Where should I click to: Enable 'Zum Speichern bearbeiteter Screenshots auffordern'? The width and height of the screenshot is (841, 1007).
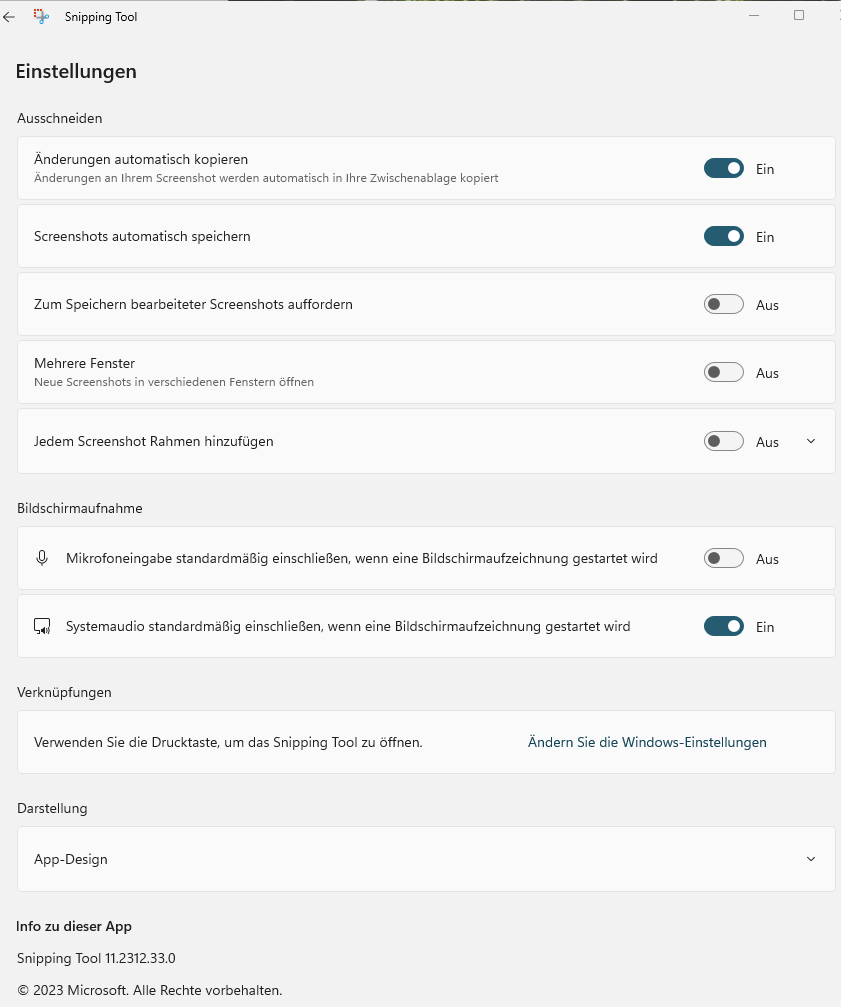click(x=723, y=305)
